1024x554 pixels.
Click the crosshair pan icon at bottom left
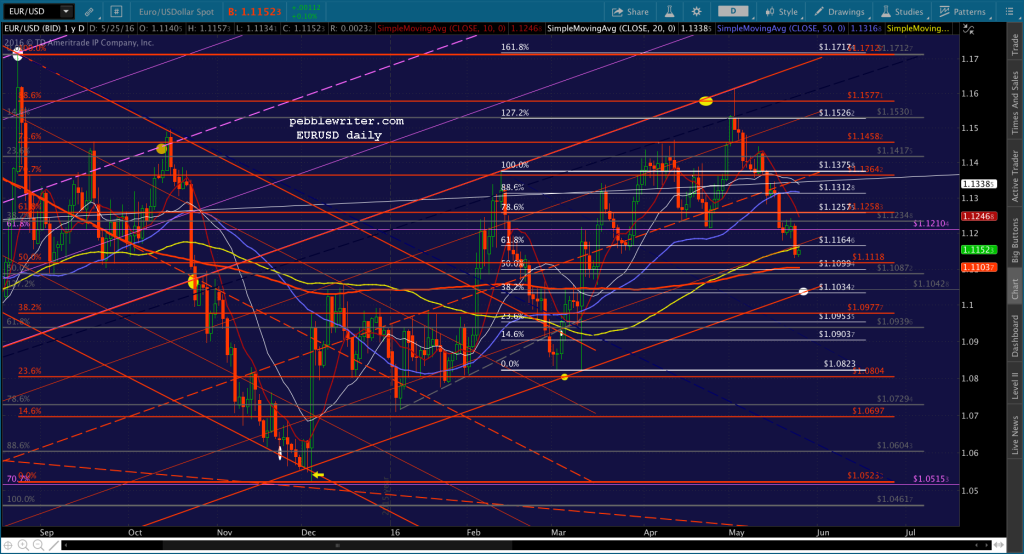8,545
